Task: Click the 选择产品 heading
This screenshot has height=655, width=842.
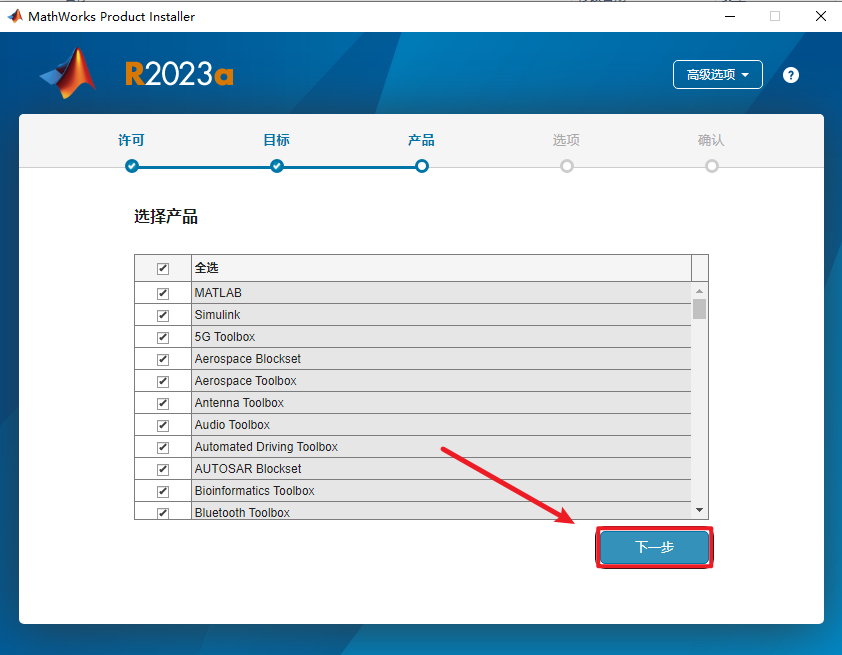Action: tap(166, 217)
